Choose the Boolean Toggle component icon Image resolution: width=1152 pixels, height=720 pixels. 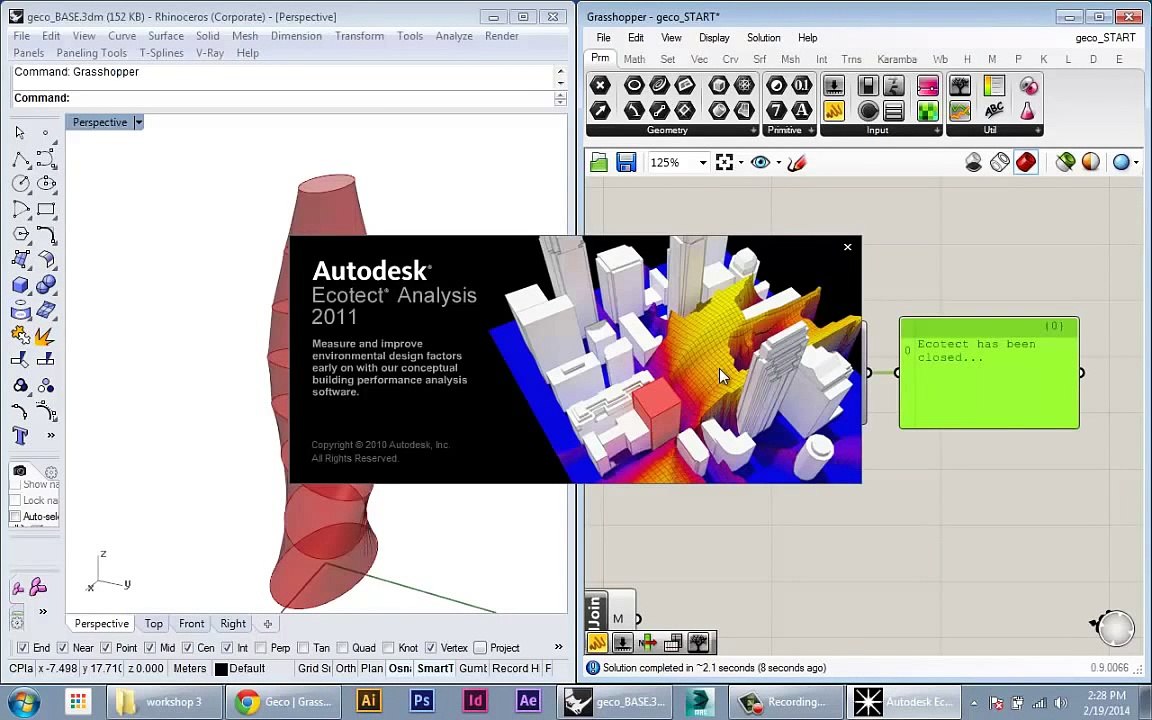point(868,86)
